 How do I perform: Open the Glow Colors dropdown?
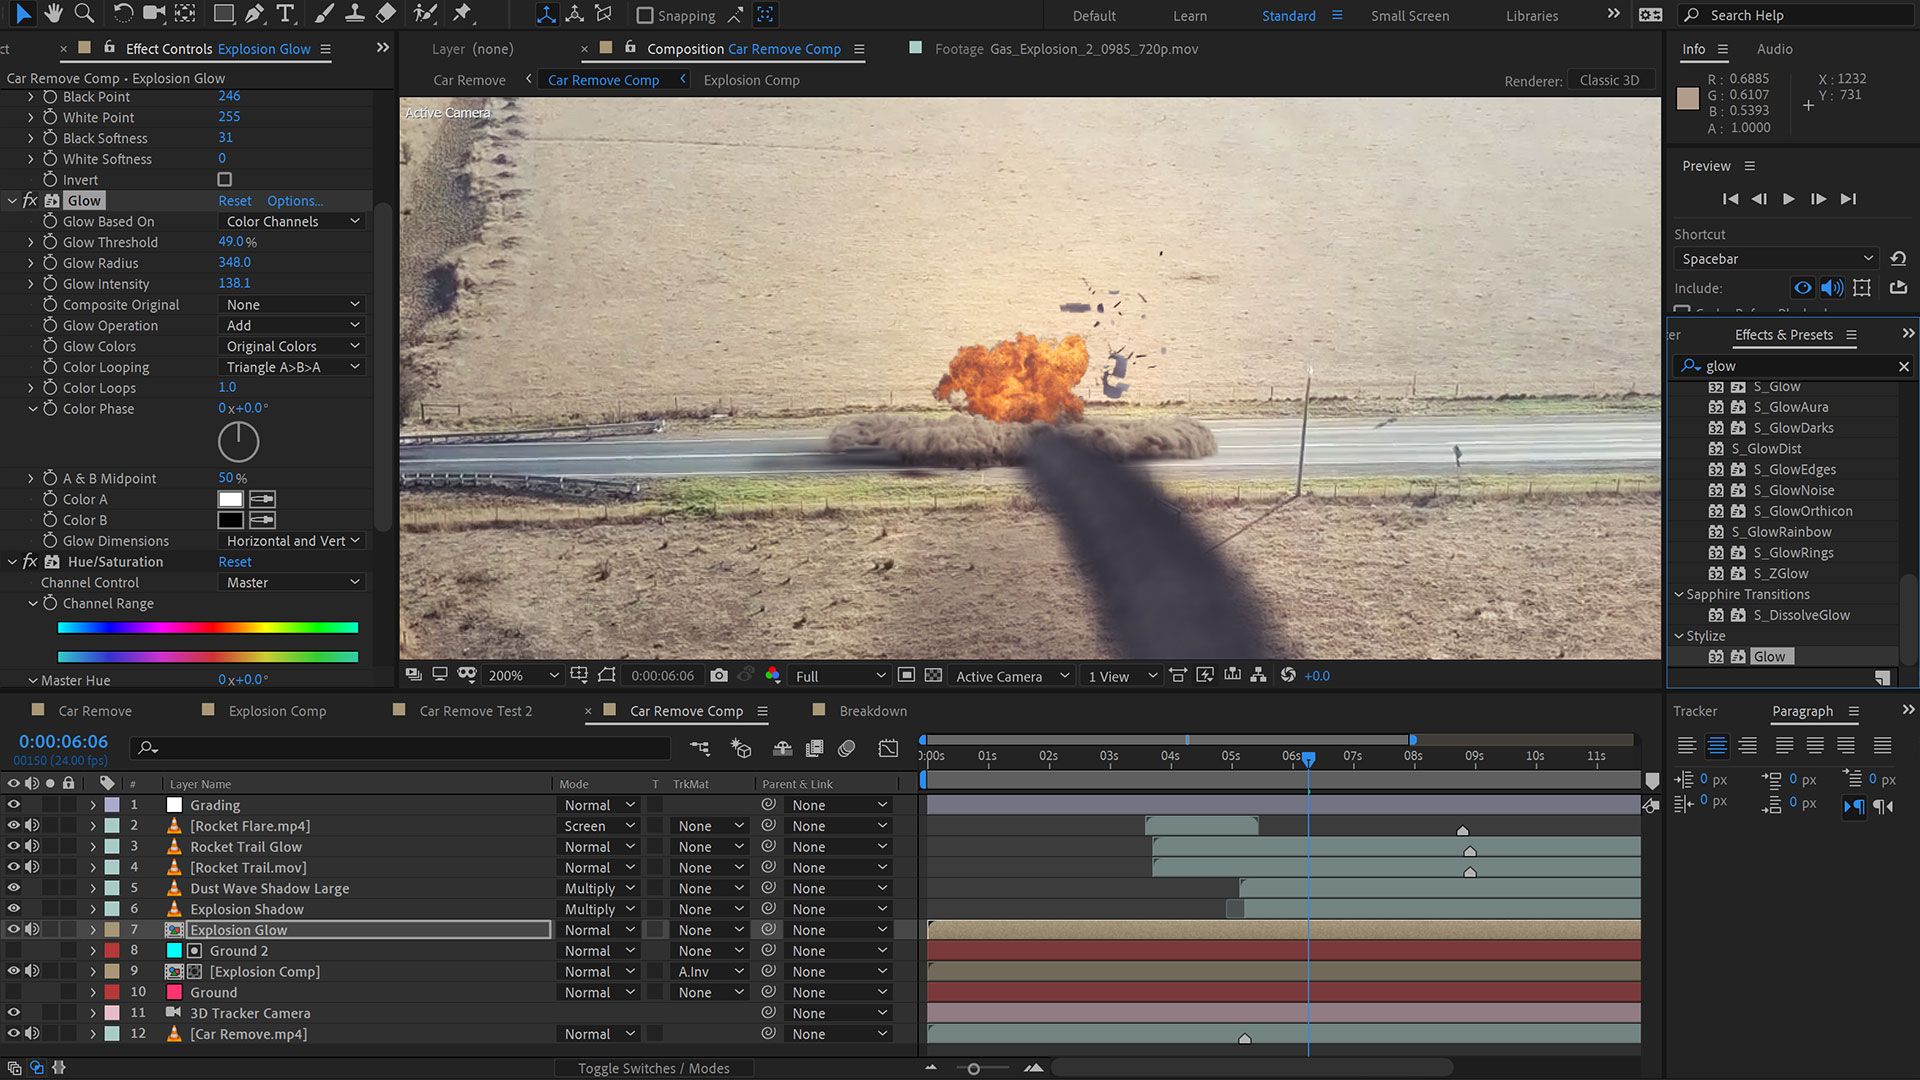tap(292, 346)
